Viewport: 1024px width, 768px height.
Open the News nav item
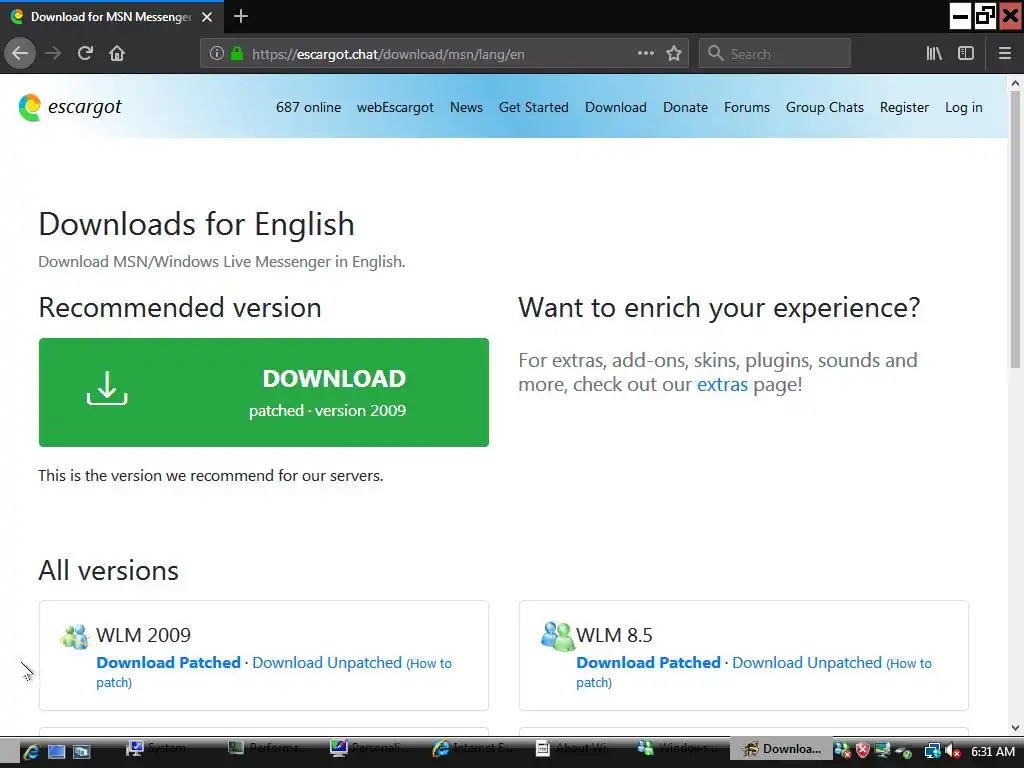[x=466, y=107]
